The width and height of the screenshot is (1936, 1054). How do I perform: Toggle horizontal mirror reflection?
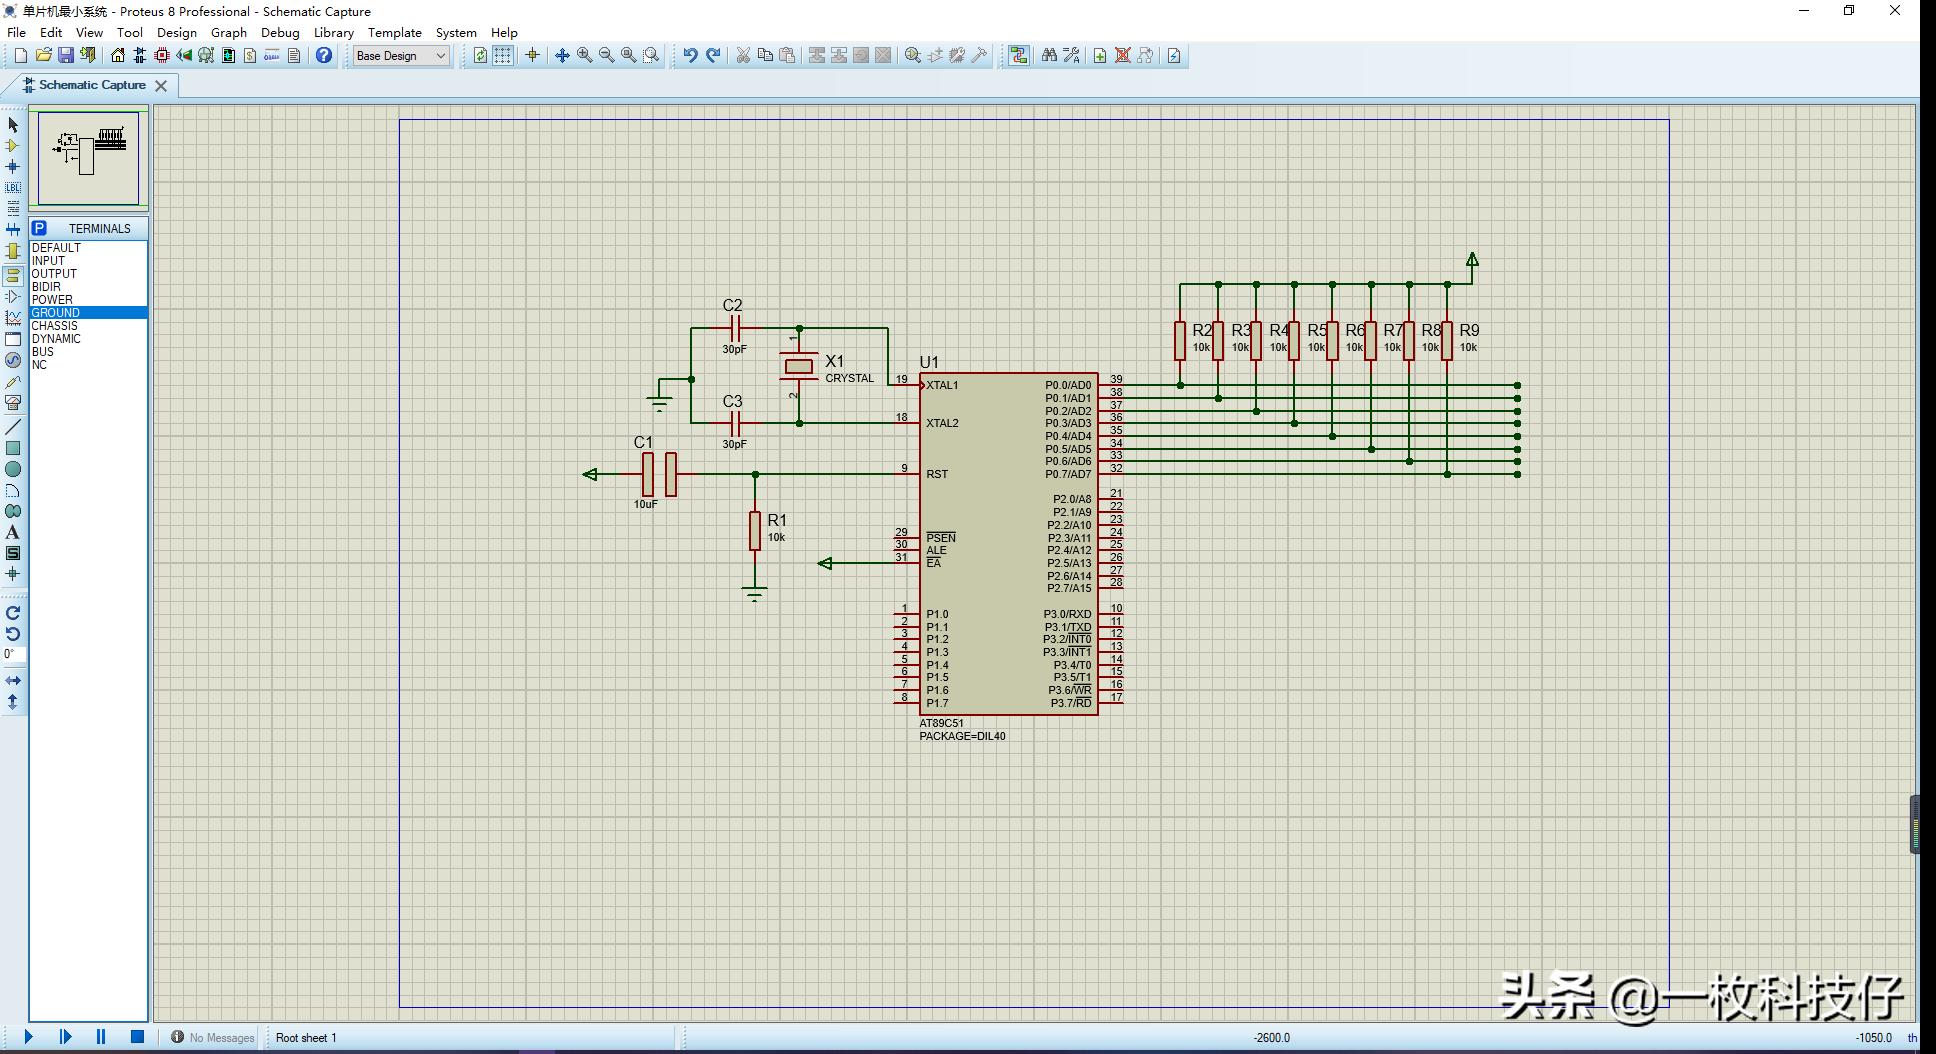click(x=13, y=680)
